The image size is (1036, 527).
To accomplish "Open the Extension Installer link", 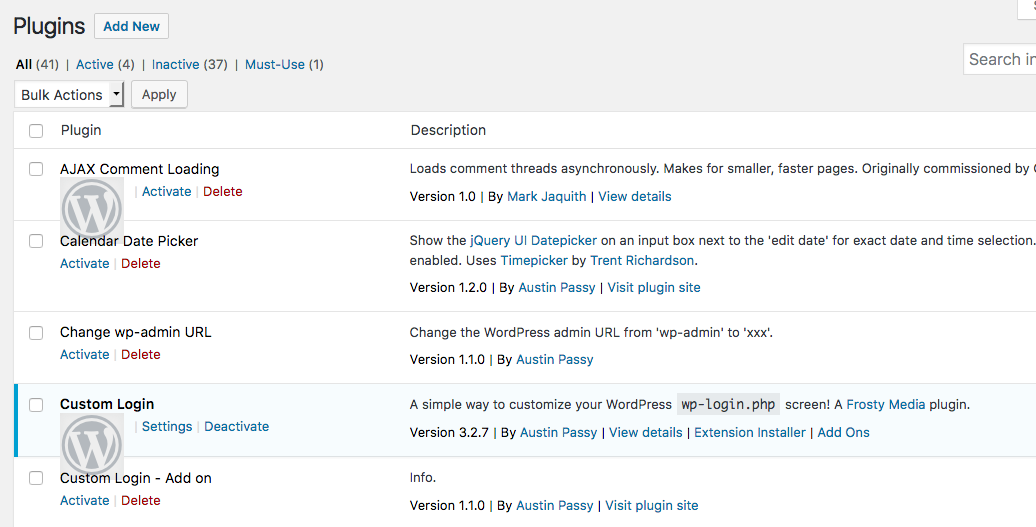I will [x=750, y=433].
